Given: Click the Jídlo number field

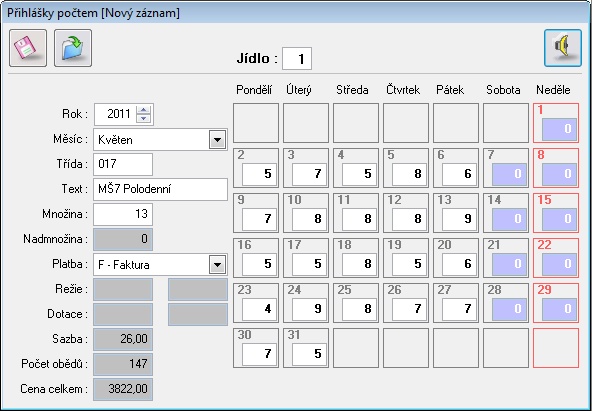Looking at the screenshot, I should point(297,58).
